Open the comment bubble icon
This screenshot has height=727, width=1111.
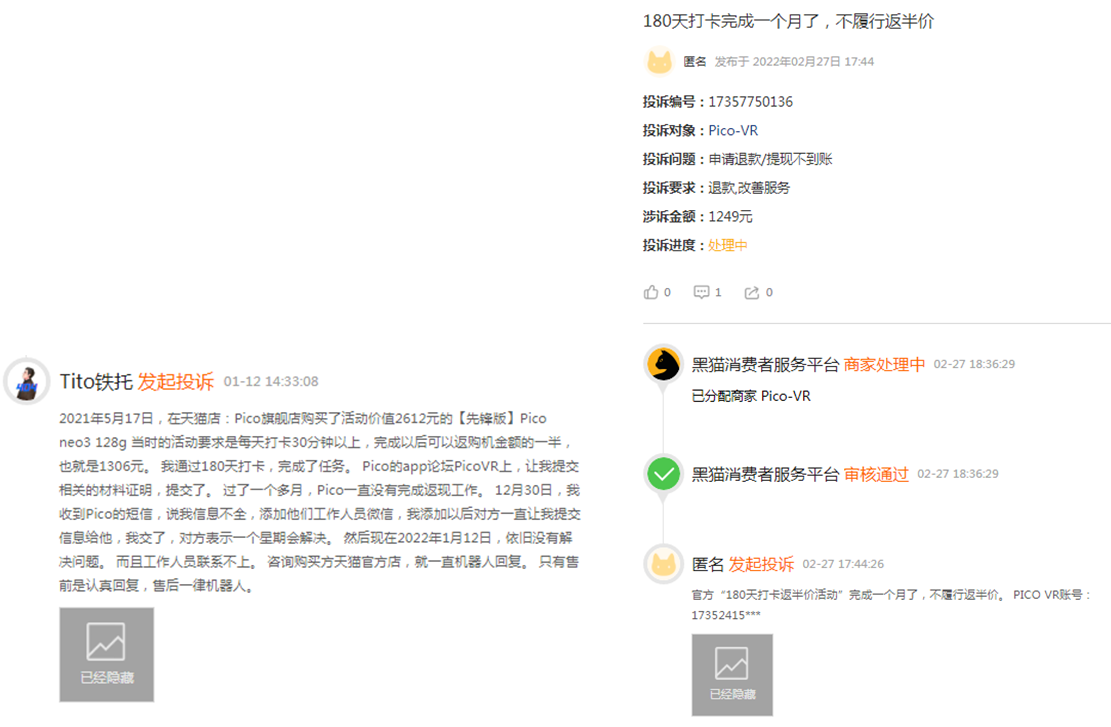[x=701, y=292]
